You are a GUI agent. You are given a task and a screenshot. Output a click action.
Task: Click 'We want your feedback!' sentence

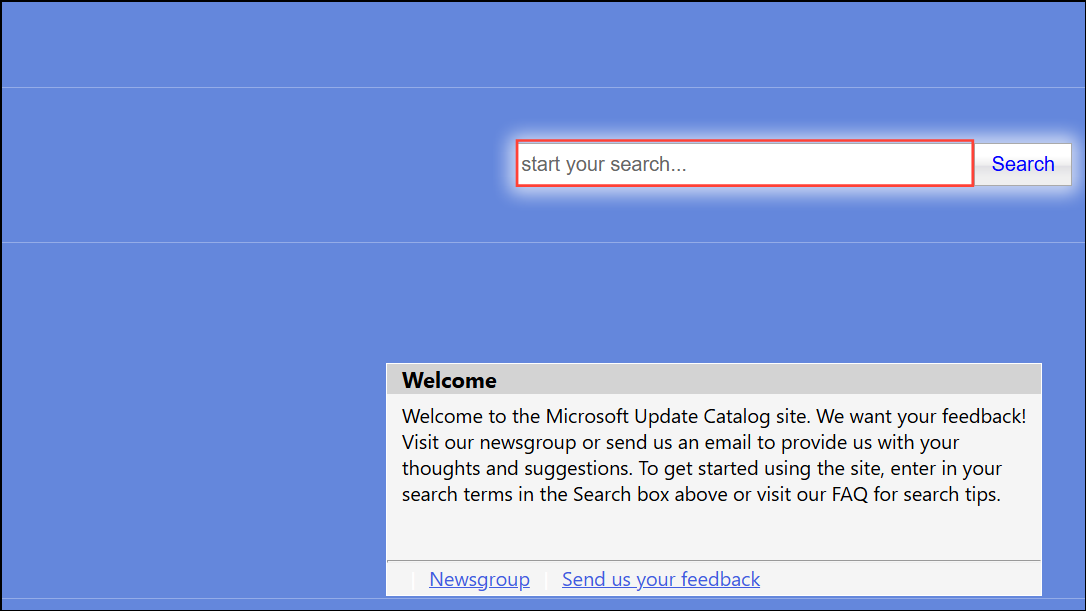921,416
